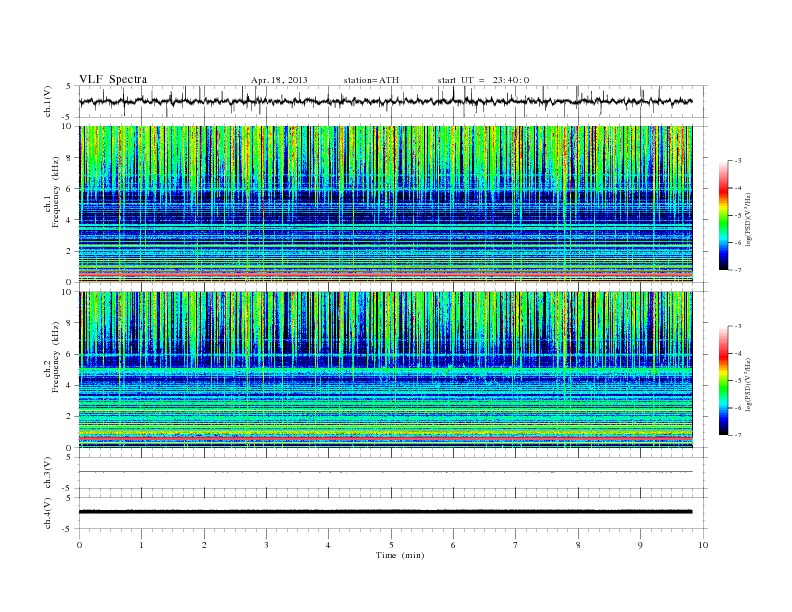Viewport: 792px width, 612px height.
Task: Click the '10' tick on the time axis
Action: 703,545
